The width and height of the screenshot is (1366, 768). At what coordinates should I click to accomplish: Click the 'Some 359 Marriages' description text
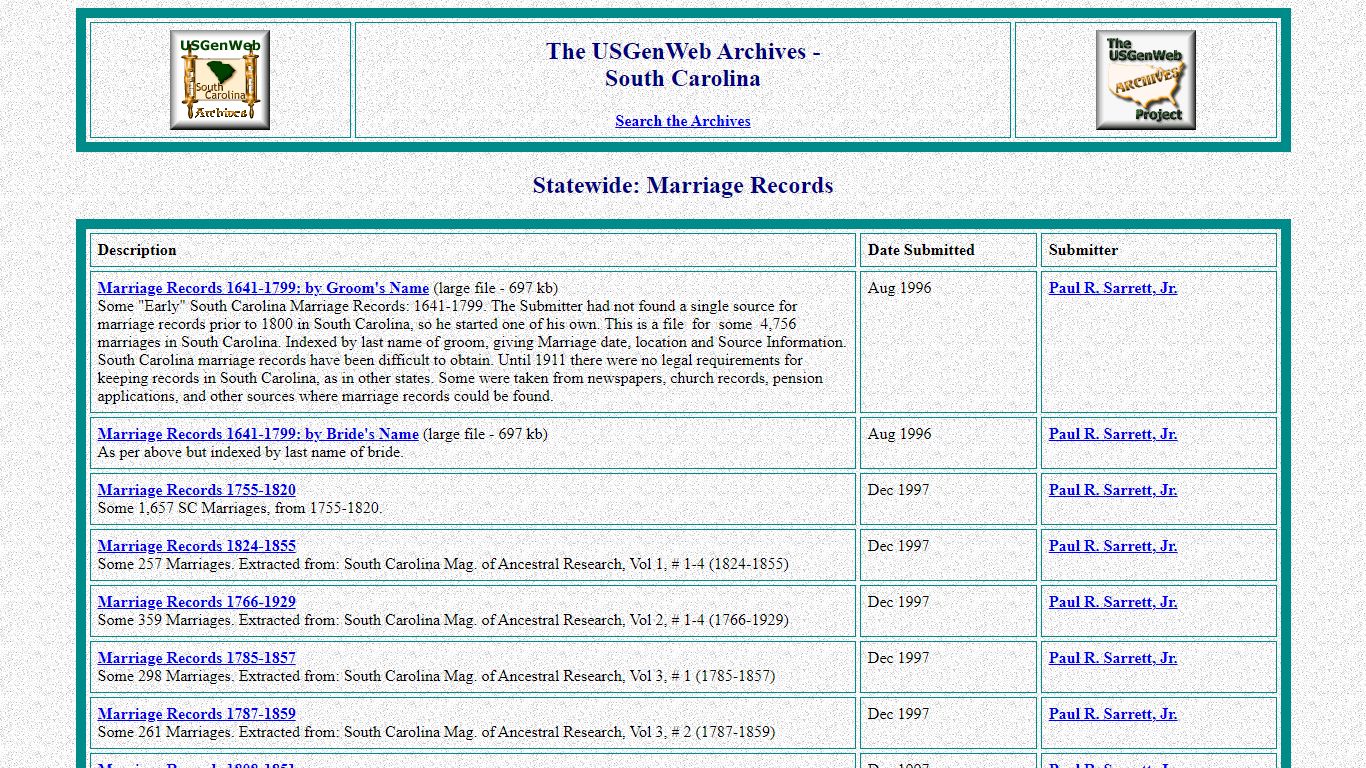coord(443,620)
